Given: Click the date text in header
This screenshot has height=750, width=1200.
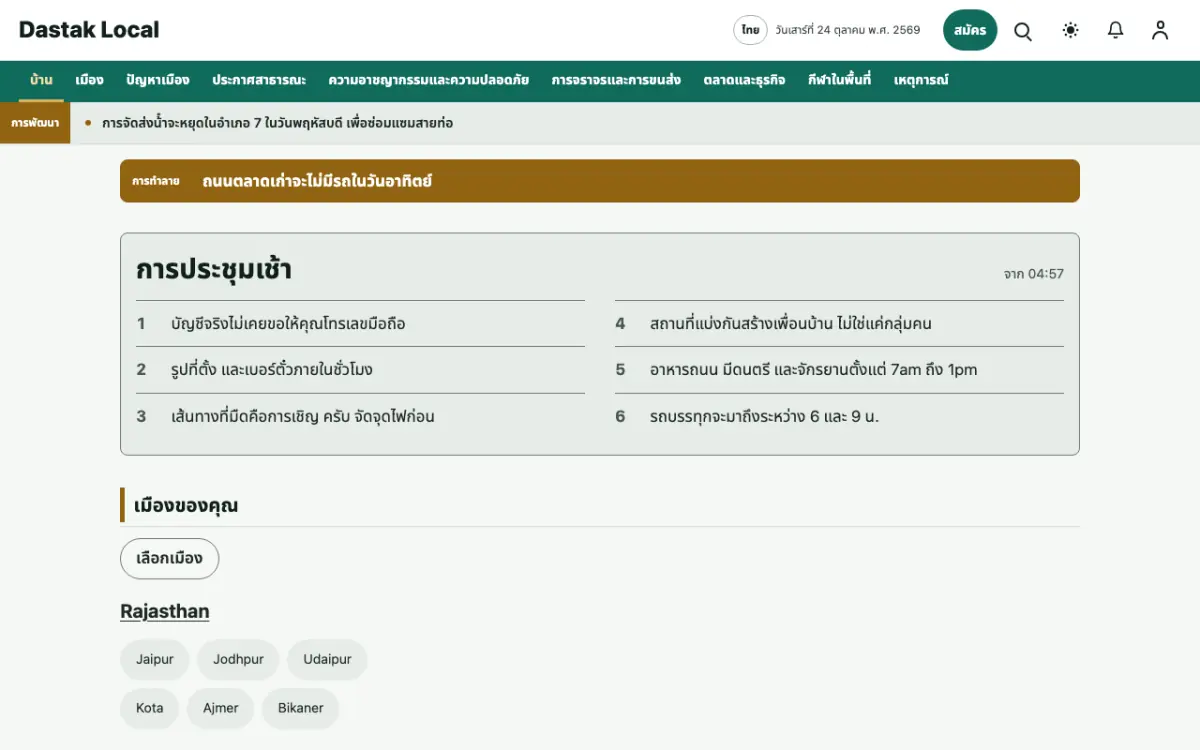Looking at the screenshot, I should coord(848,30).
